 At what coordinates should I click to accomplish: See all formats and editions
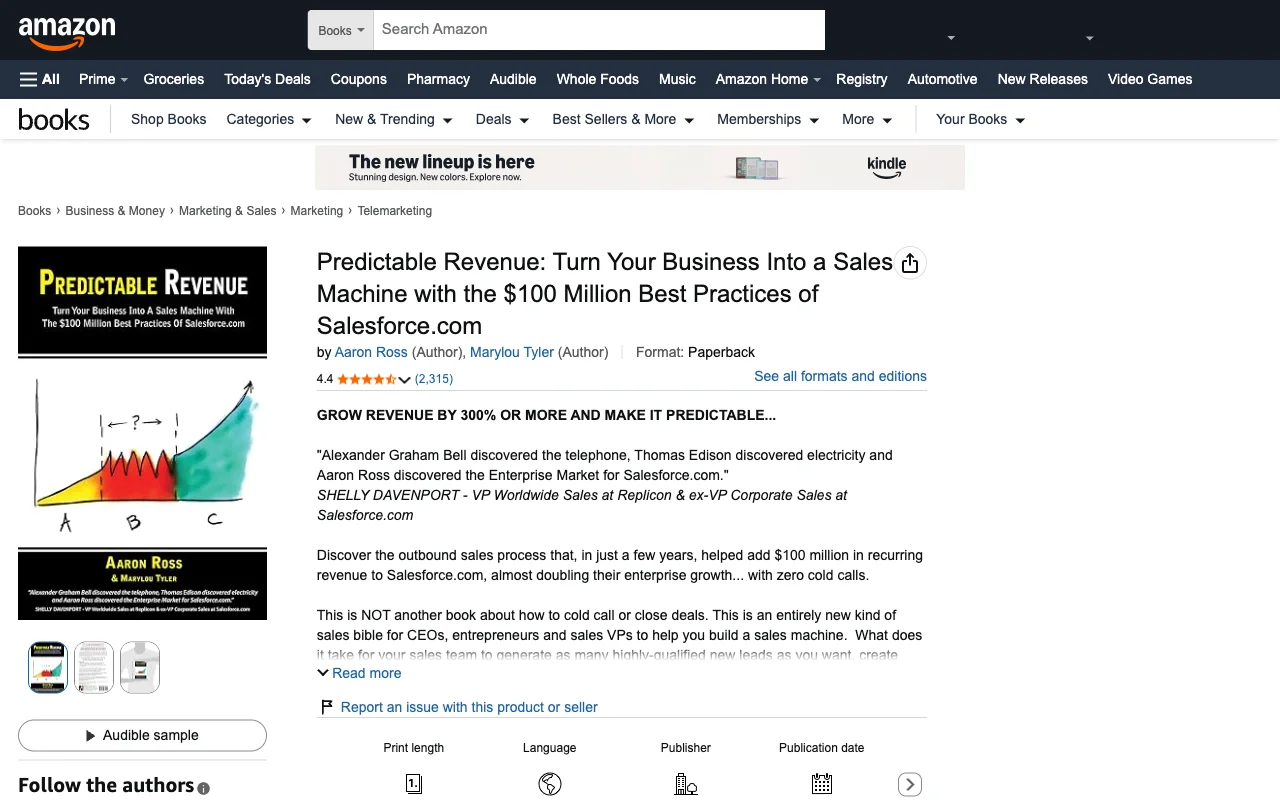tap(840, 376)
